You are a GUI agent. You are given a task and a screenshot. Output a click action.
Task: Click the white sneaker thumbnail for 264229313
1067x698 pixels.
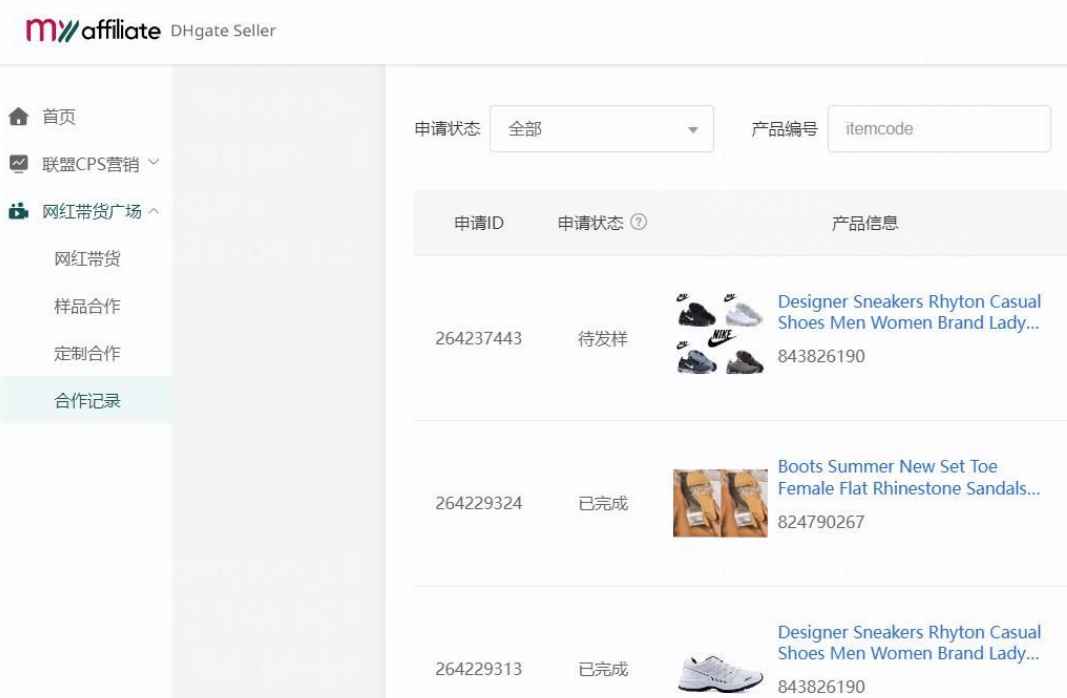tap(720, 673)
